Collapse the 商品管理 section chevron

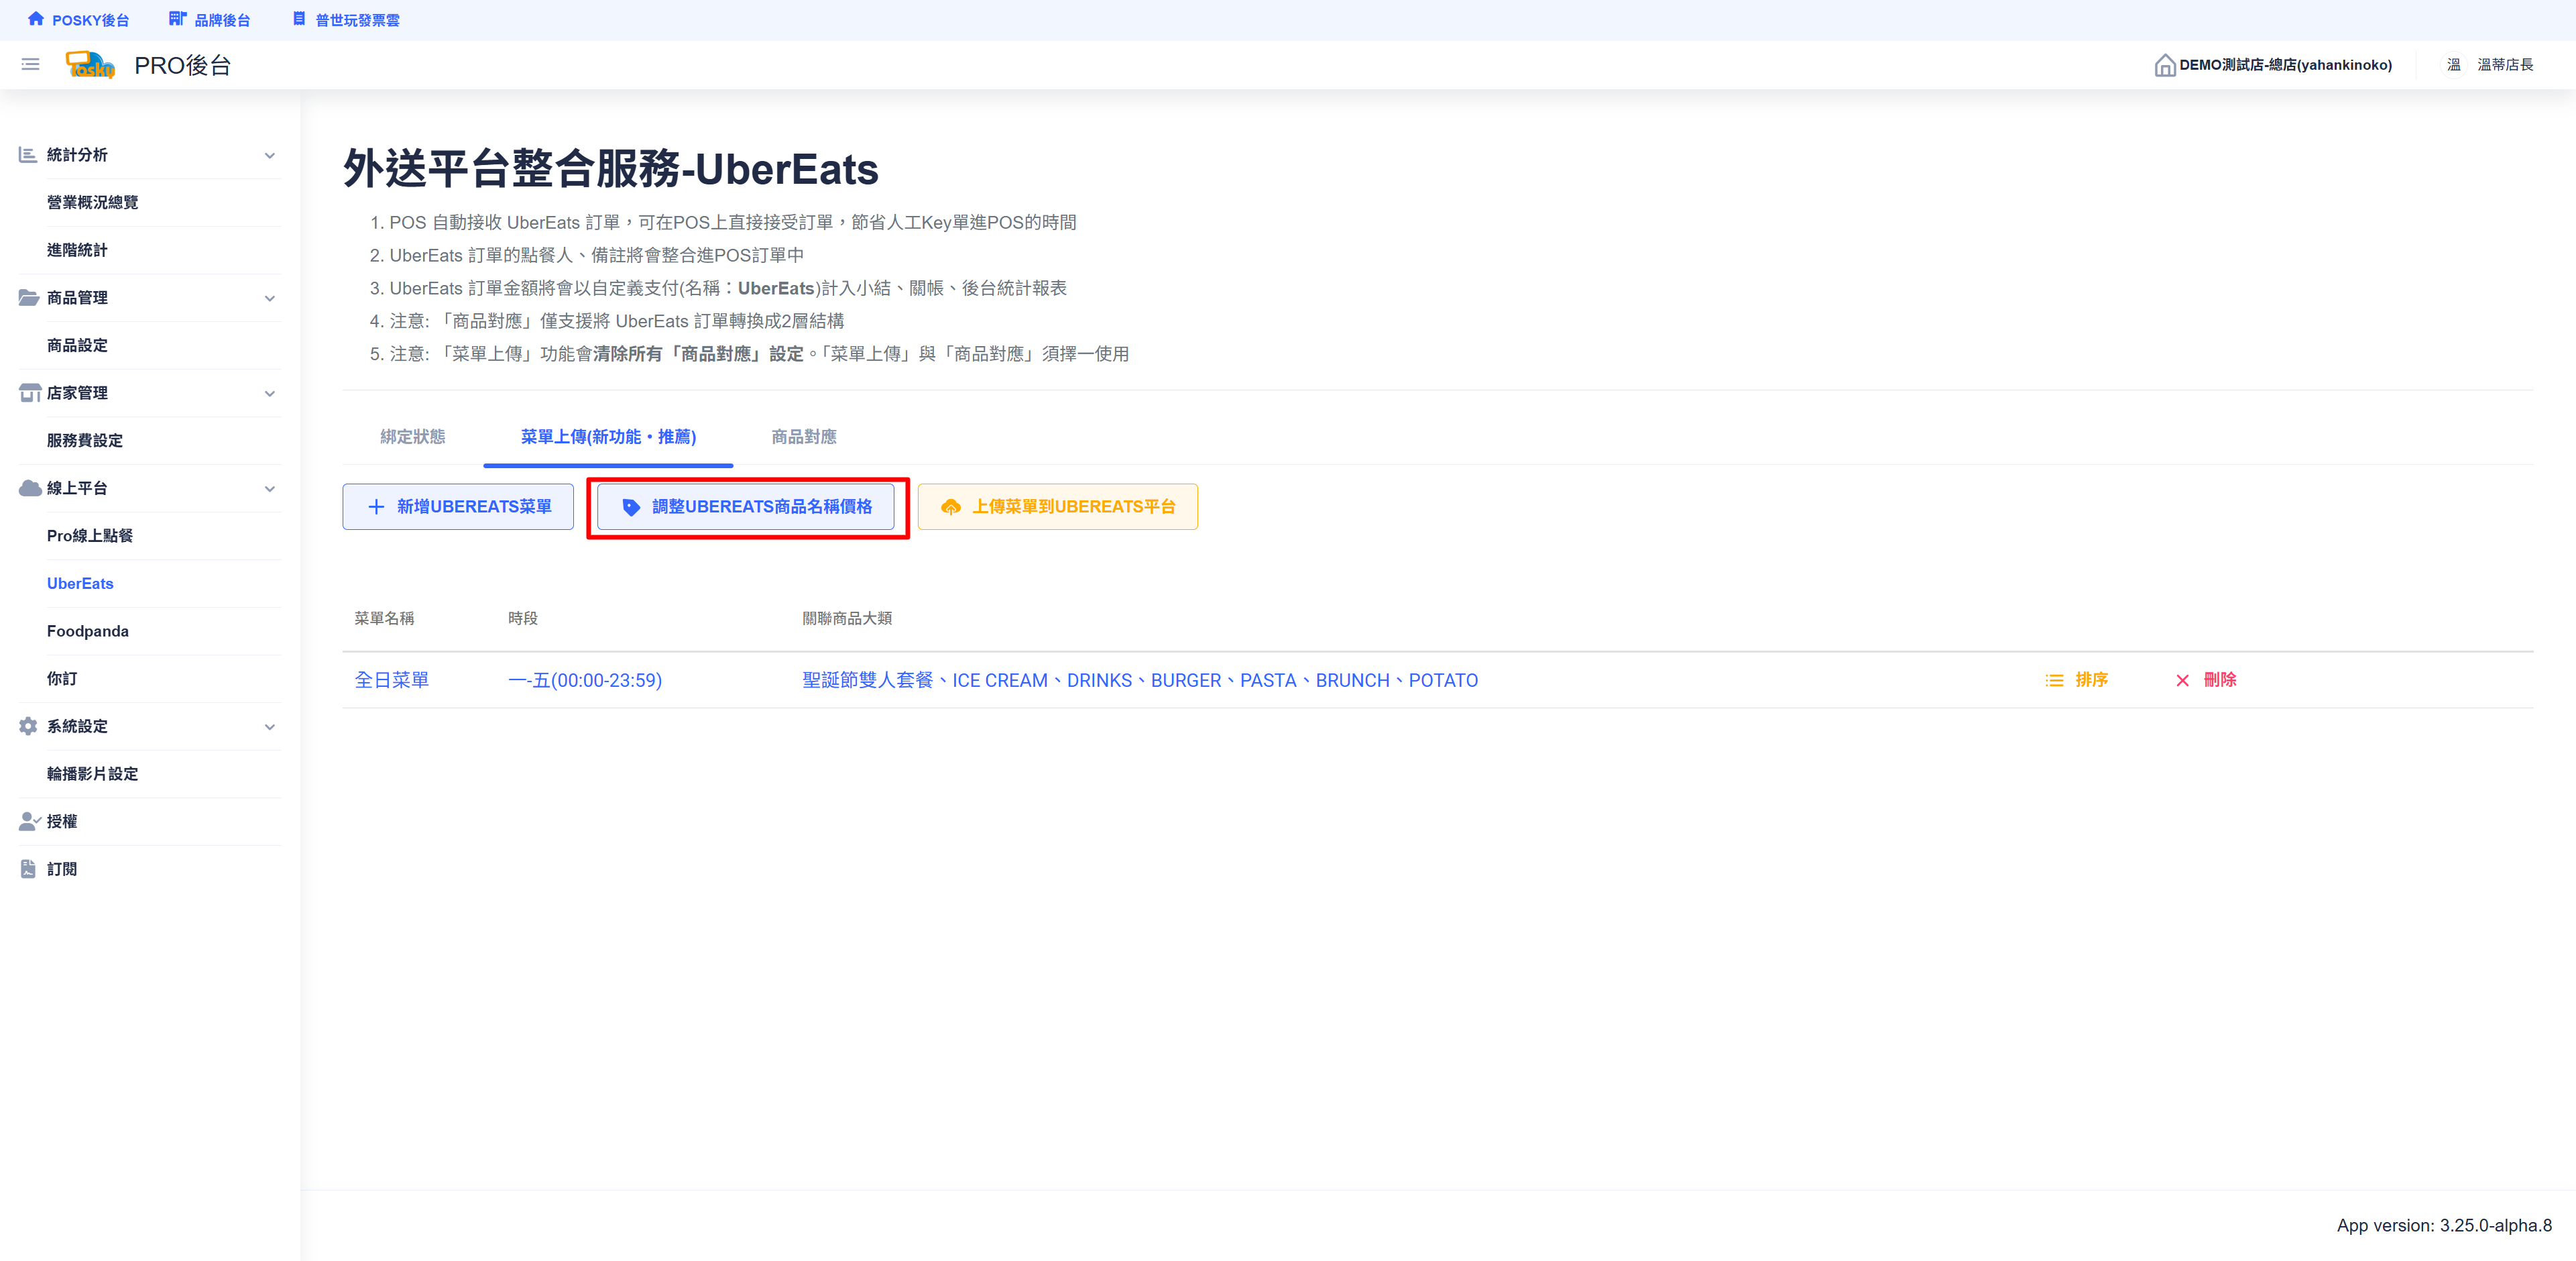point(269,298)
